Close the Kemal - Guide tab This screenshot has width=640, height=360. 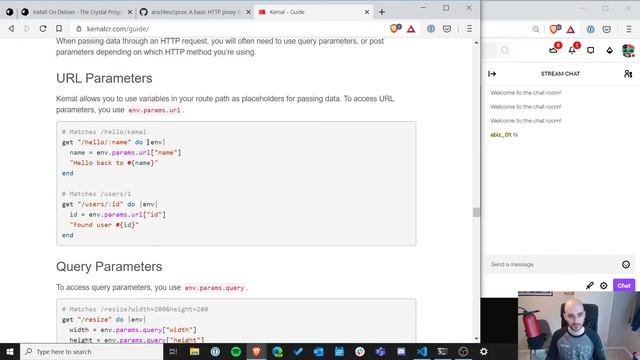tap(367, 12)
